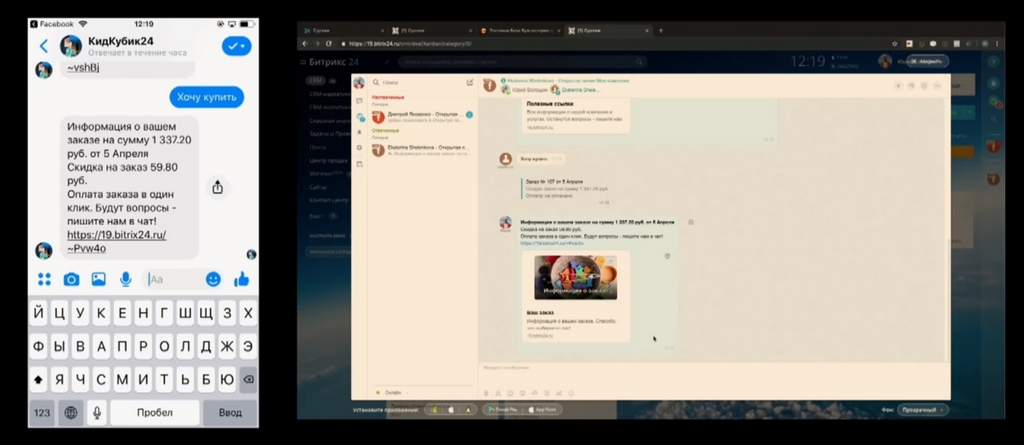This screenshot has width=1024, height=445.
Task: Switch keyboard to 123 numbers layout
Action: [x=42, y=413]
